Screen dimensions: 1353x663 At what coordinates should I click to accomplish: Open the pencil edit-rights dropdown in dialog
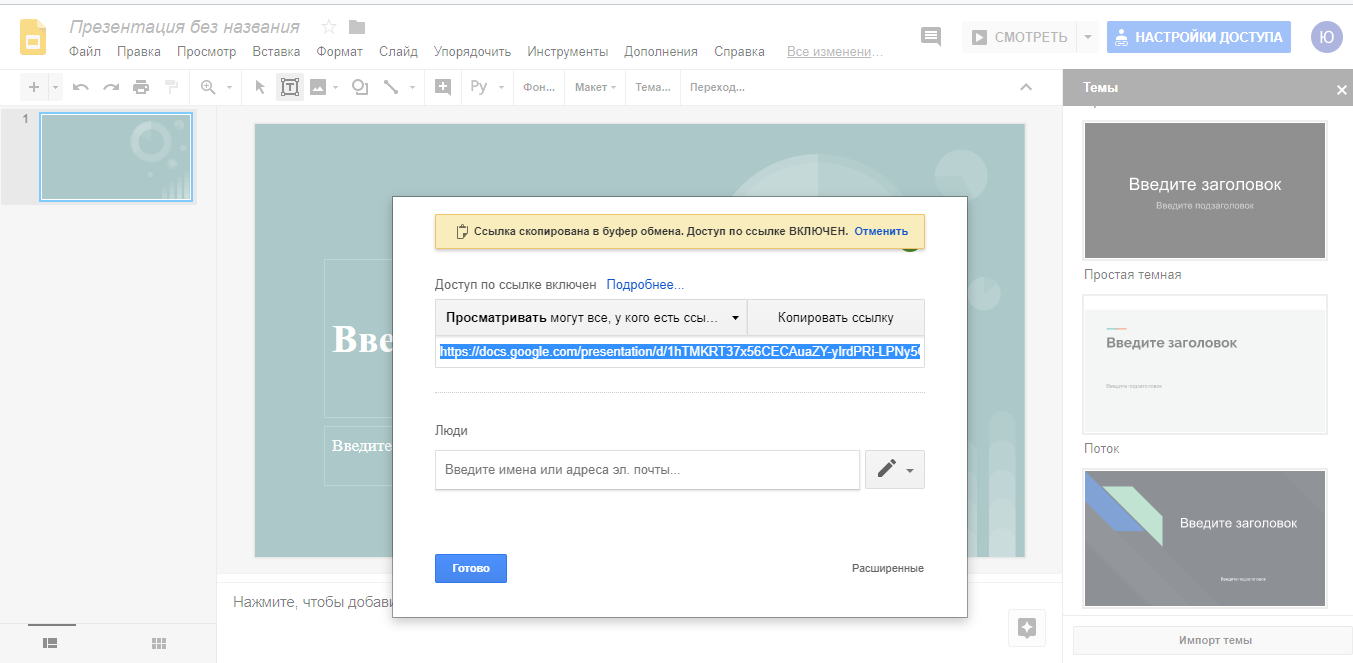[894, 469]
